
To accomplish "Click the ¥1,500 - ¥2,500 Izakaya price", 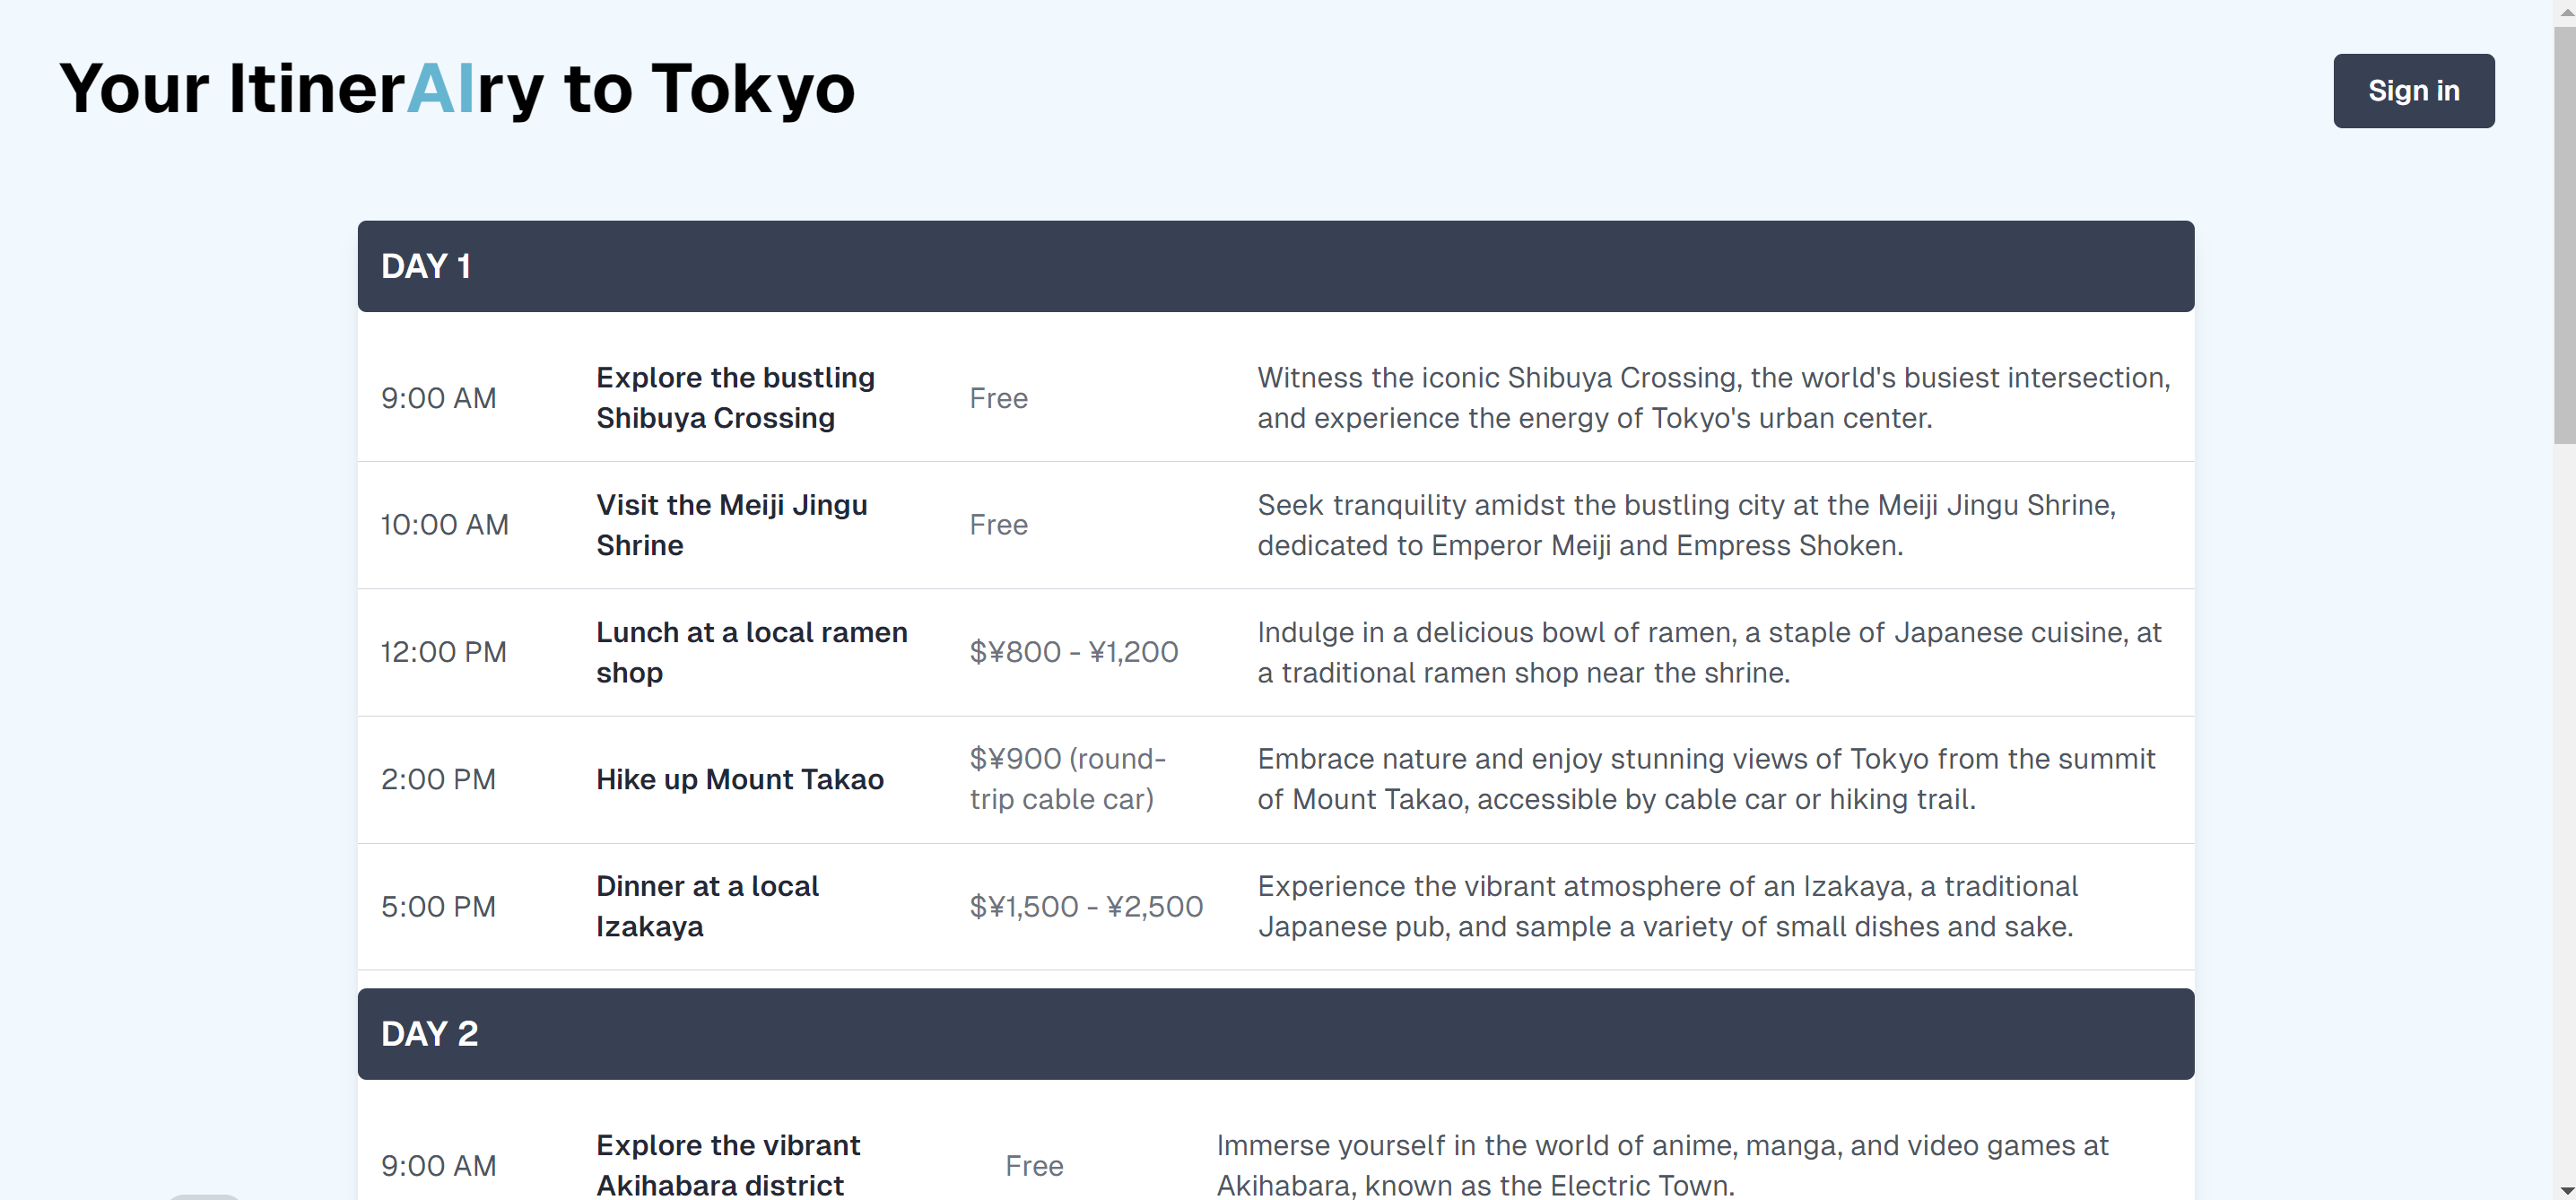I will coord(1085,906).
